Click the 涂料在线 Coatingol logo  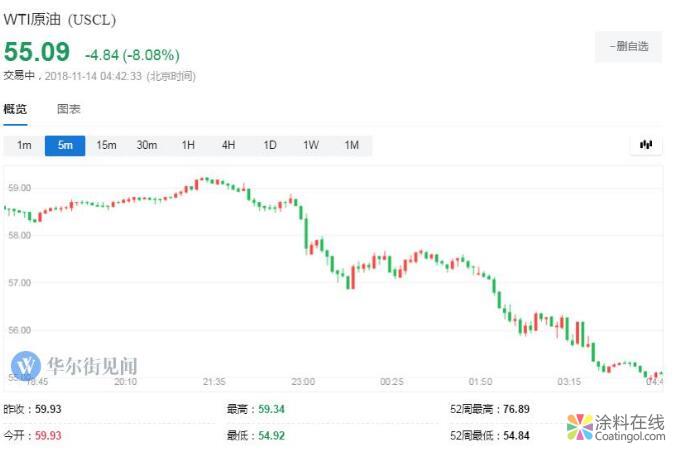[615, 427]
